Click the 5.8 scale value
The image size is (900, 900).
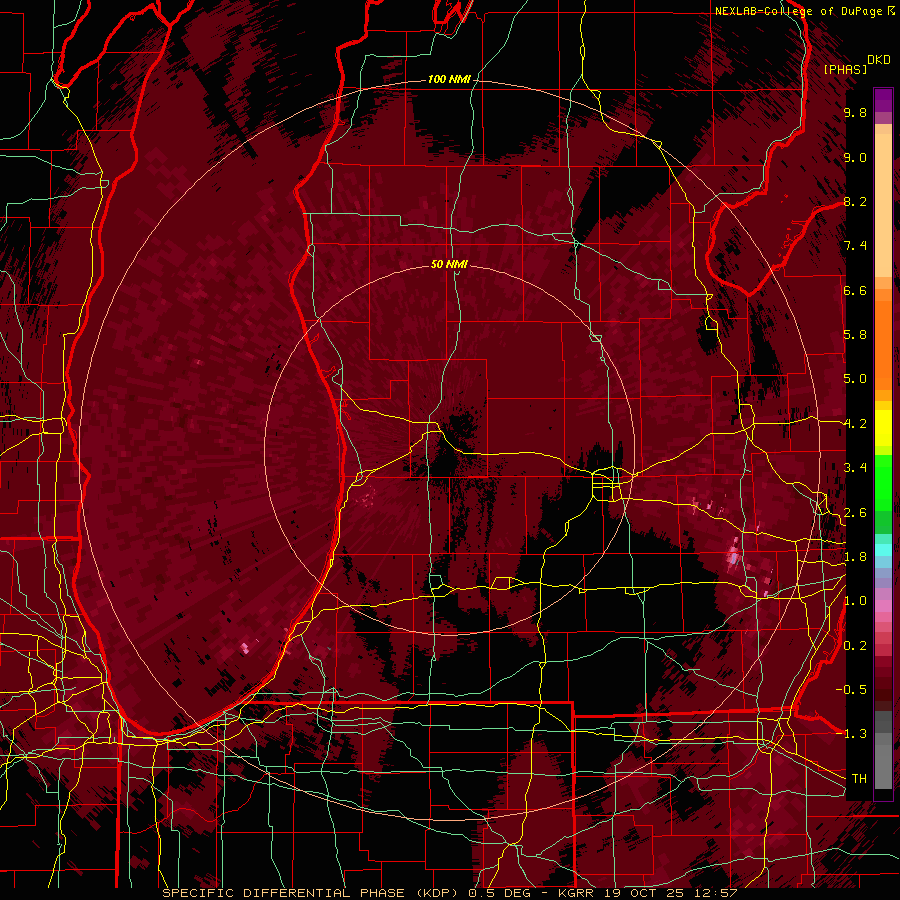pos(855,335)
